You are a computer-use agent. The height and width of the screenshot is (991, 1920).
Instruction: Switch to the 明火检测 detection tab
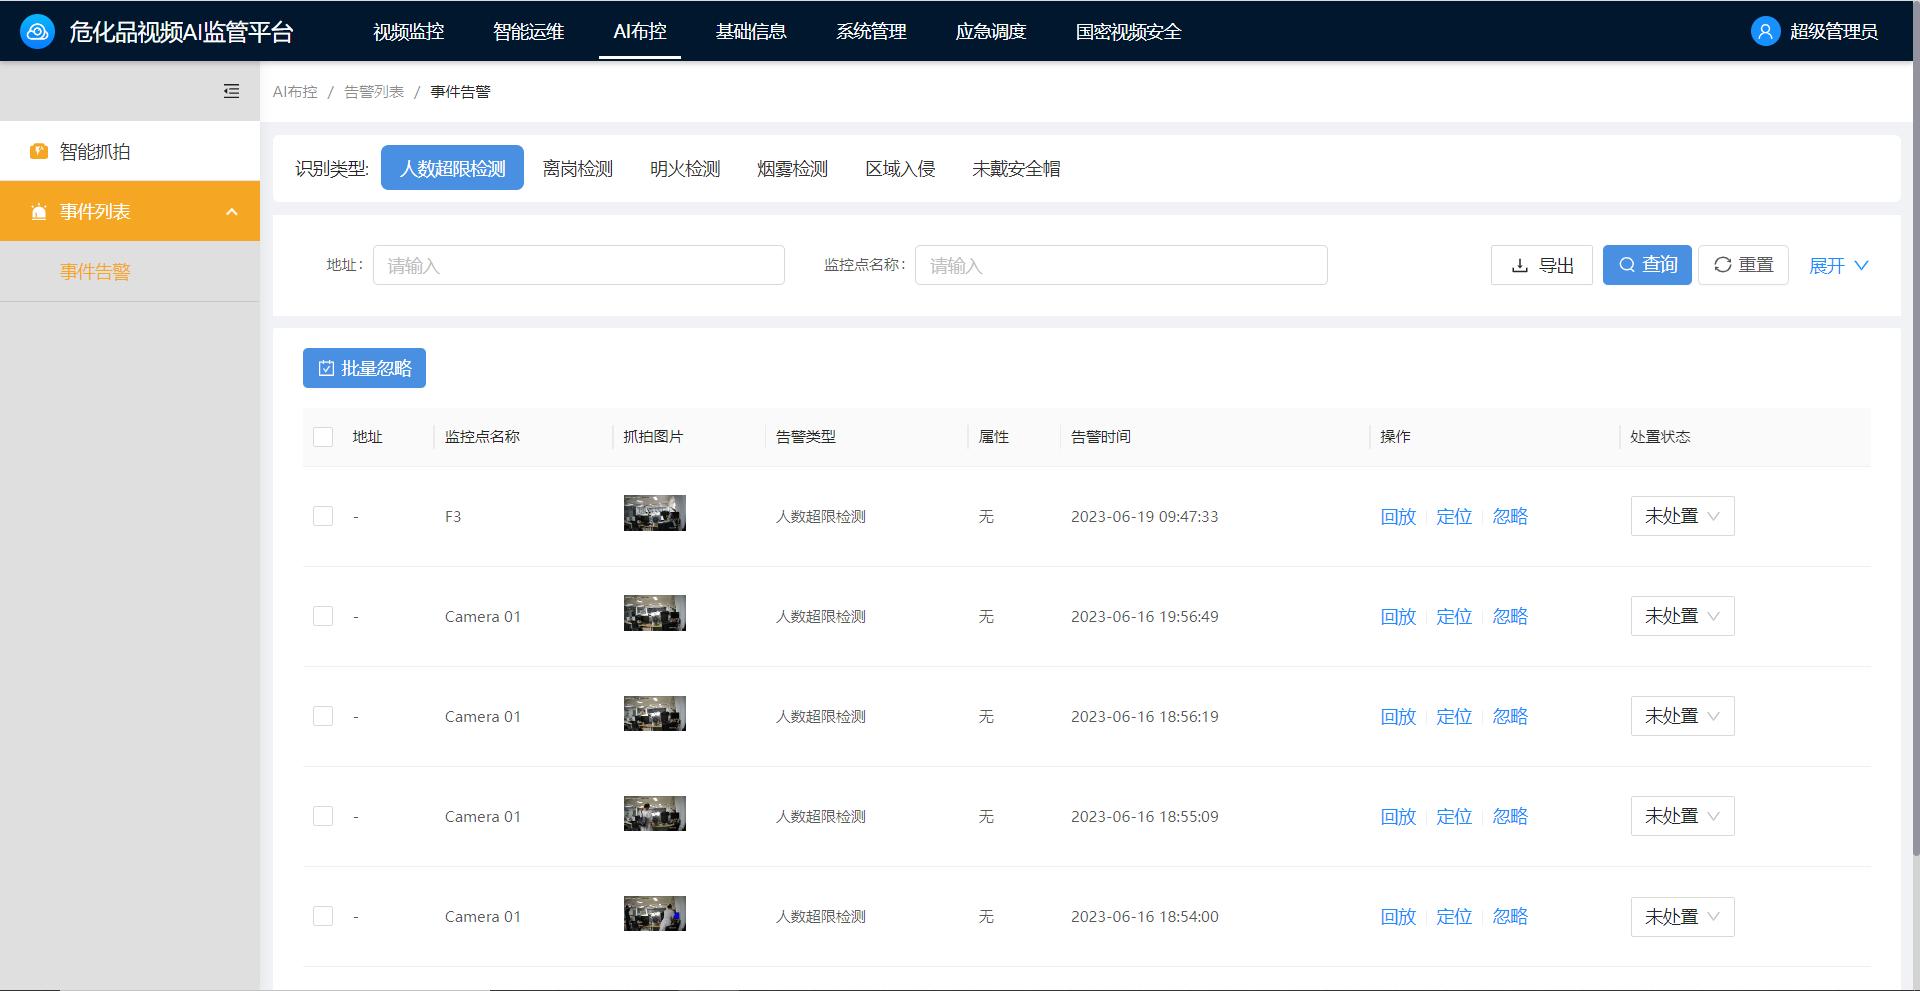[684, 168]
